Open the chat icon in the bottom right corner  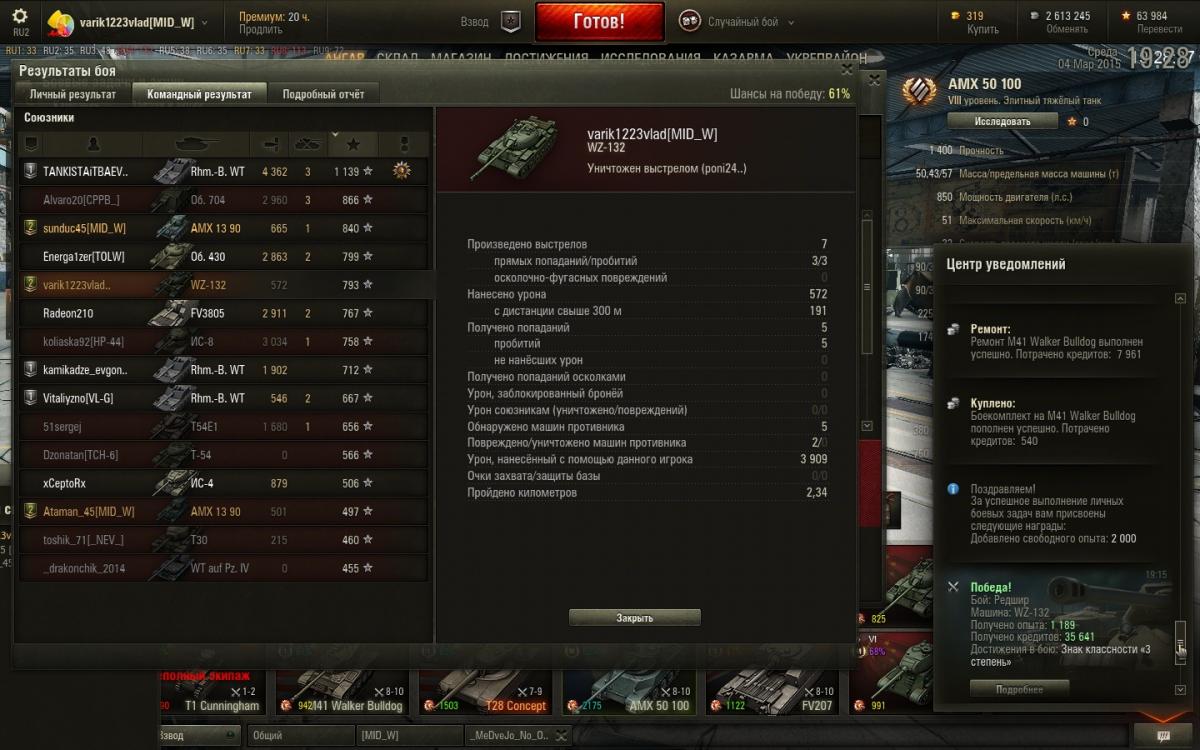pyautogui.click(x=1162, y=735)
